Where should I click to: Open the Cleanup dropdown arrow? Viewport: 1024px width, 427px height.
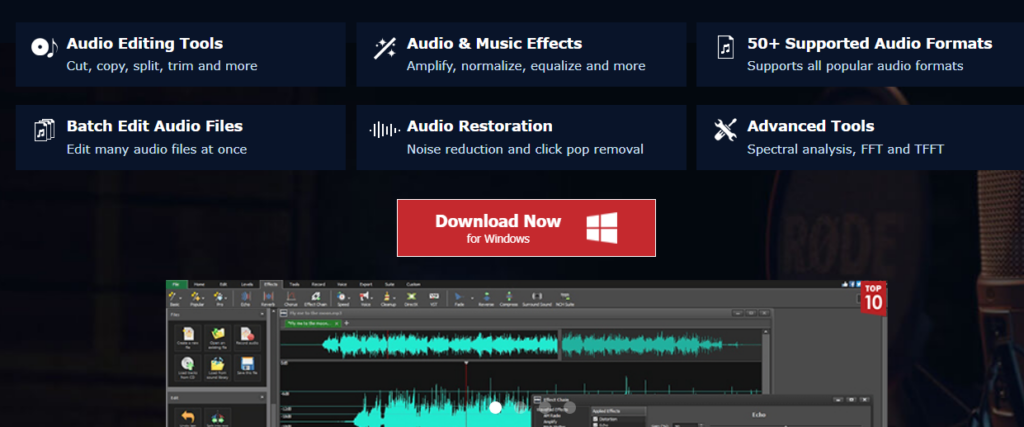tap(394, 298)
